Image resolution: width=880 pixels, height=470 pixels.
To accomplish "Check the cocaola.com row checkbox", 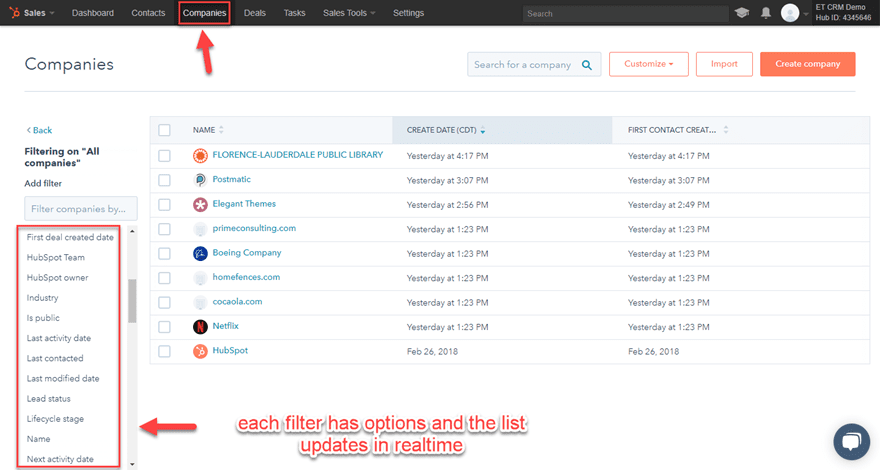I will tap(164, 302).
